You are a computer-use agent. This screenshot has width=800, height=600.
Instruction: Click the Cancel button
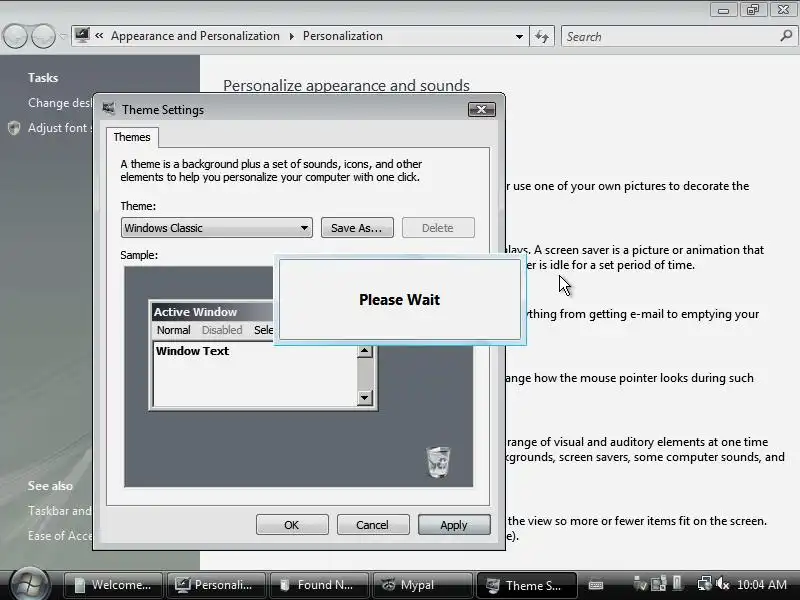(x=373, y=524)
